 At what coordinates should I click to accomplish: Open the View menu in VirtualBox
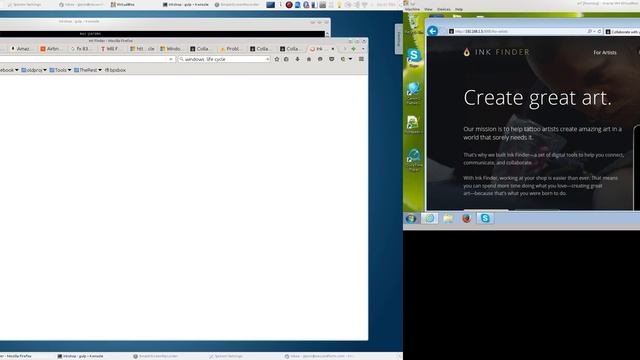pyautogui.click(x=428, y=9)
